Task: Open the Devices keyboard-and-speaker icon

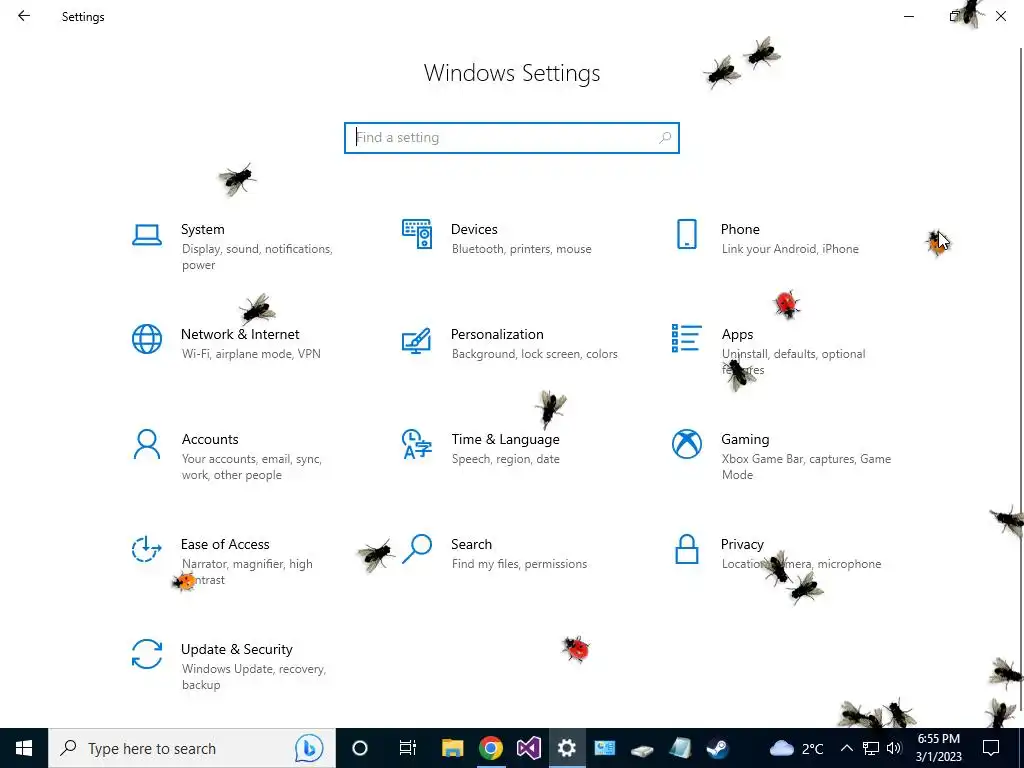Action: [x=417, y=234]
